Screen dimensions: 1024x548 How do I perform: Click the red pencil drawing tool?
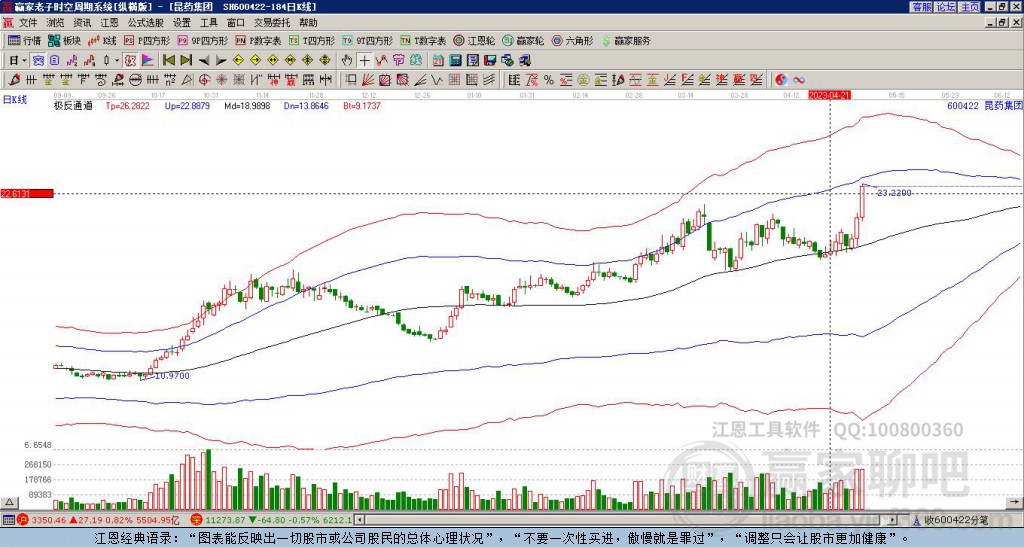click(12, 80)
